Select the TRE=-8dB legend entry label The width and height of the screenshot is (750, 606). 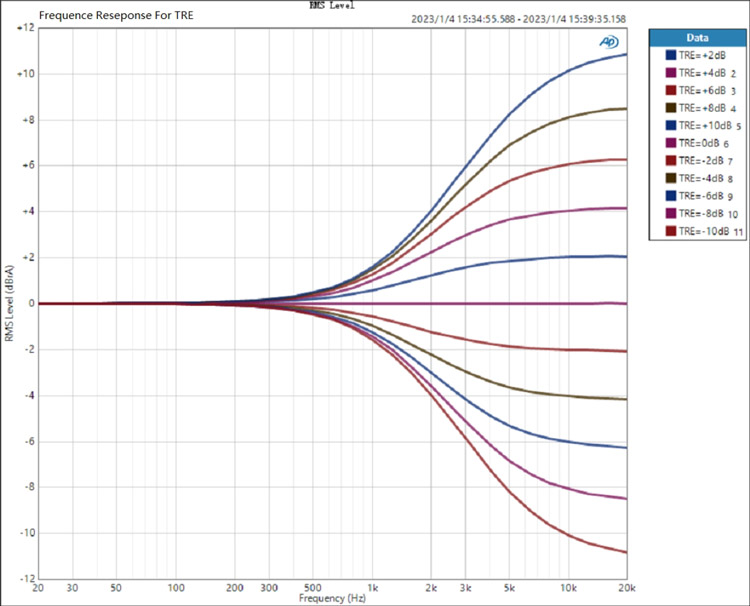click(701, 213)
